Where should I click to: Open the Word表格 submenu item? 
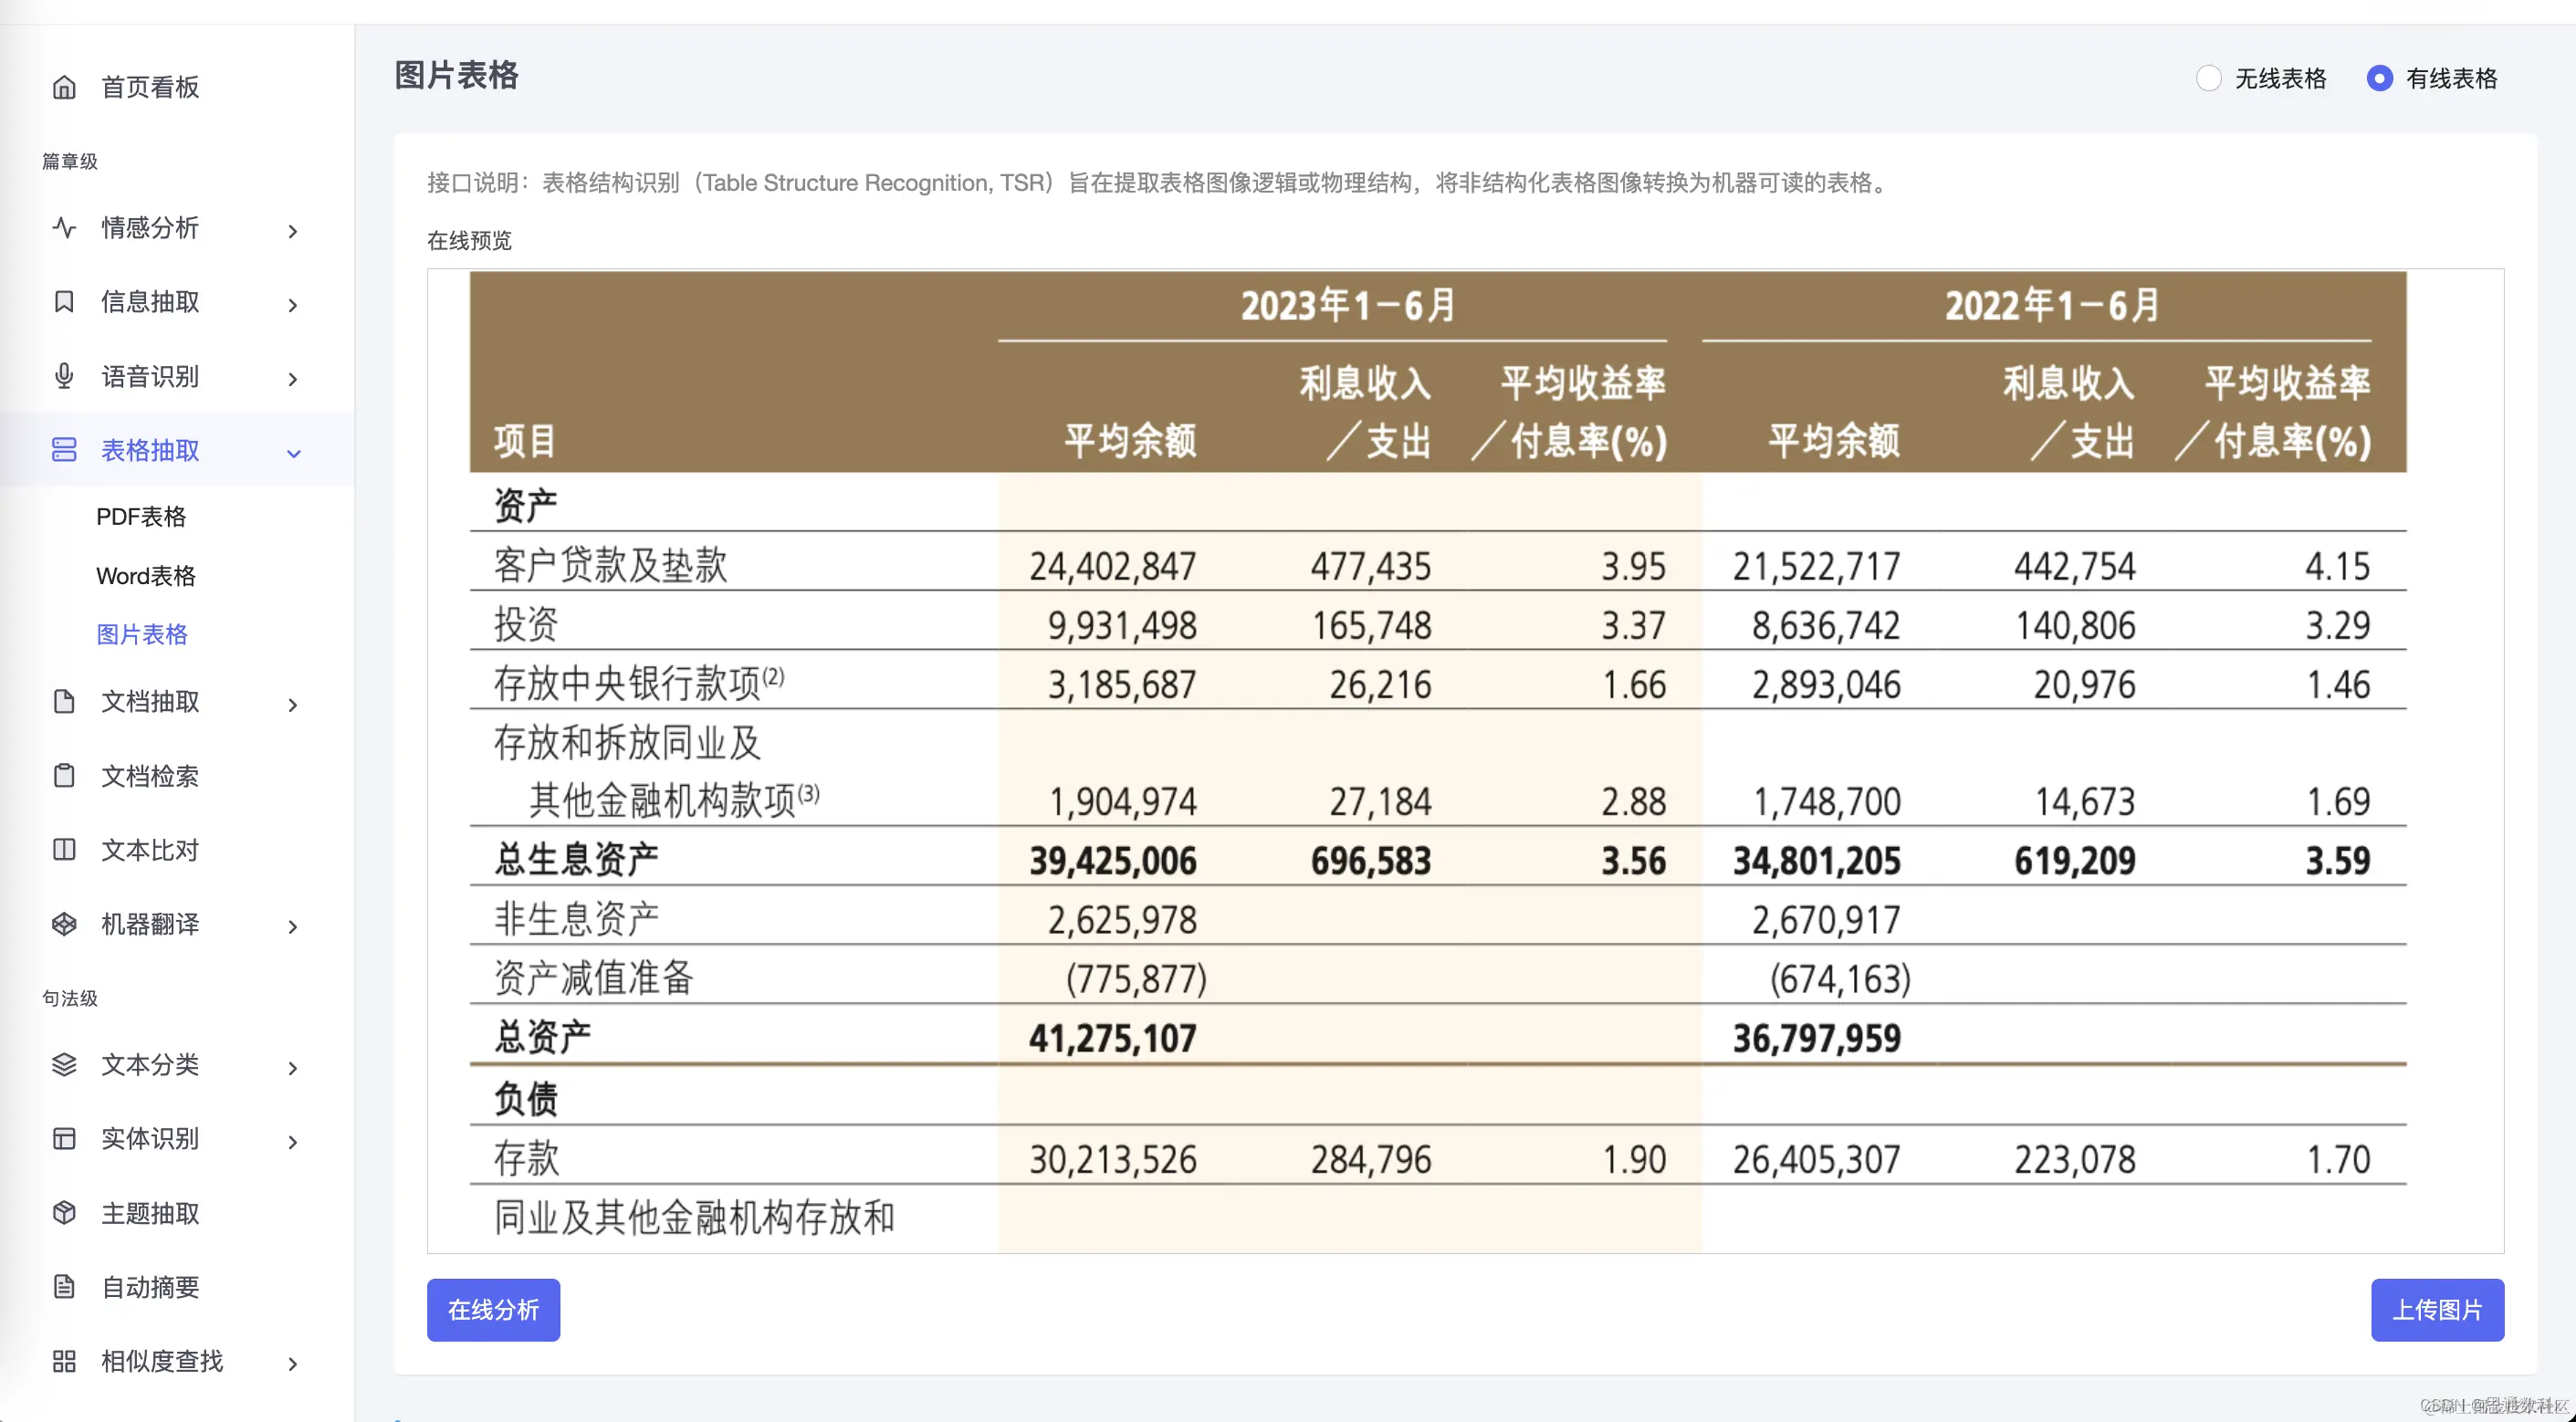tap(146, 576)
